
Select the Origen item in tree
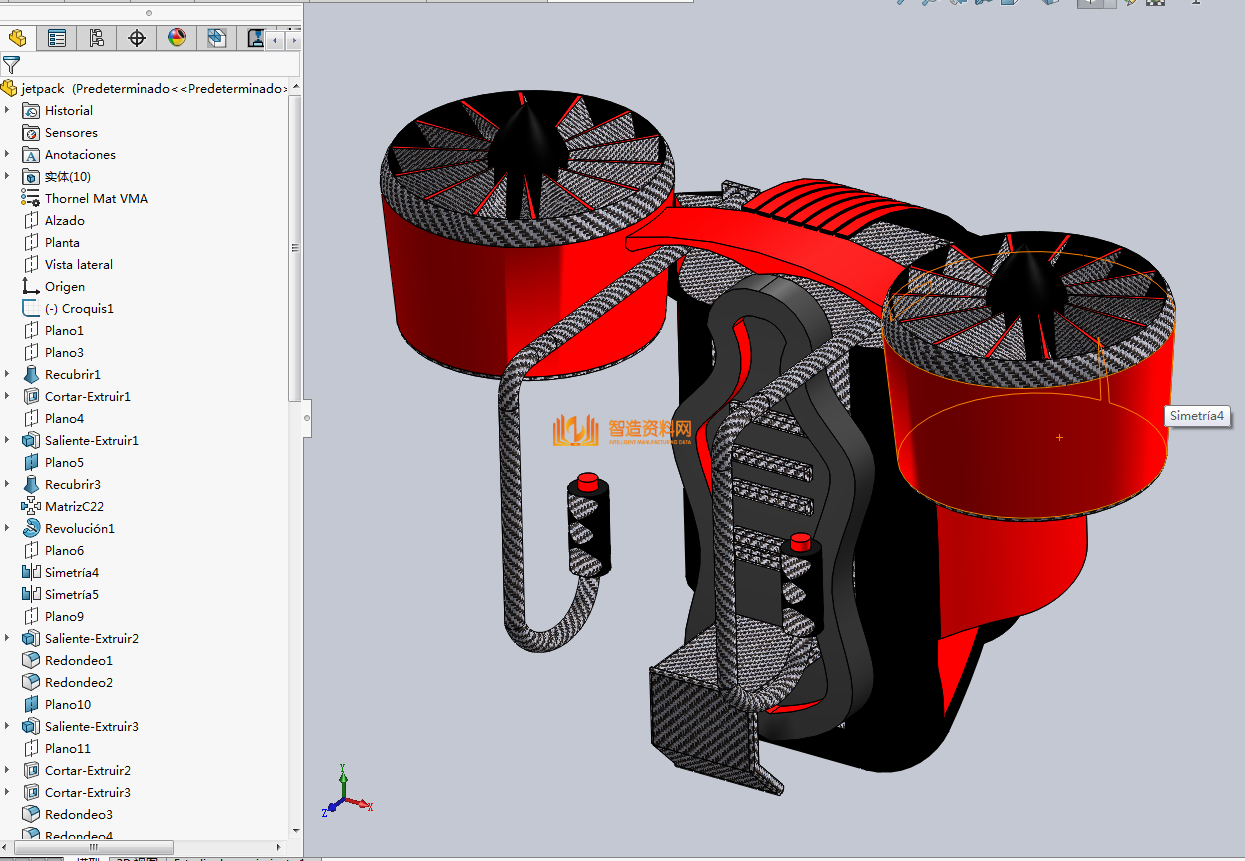click(x=64, y=287)
